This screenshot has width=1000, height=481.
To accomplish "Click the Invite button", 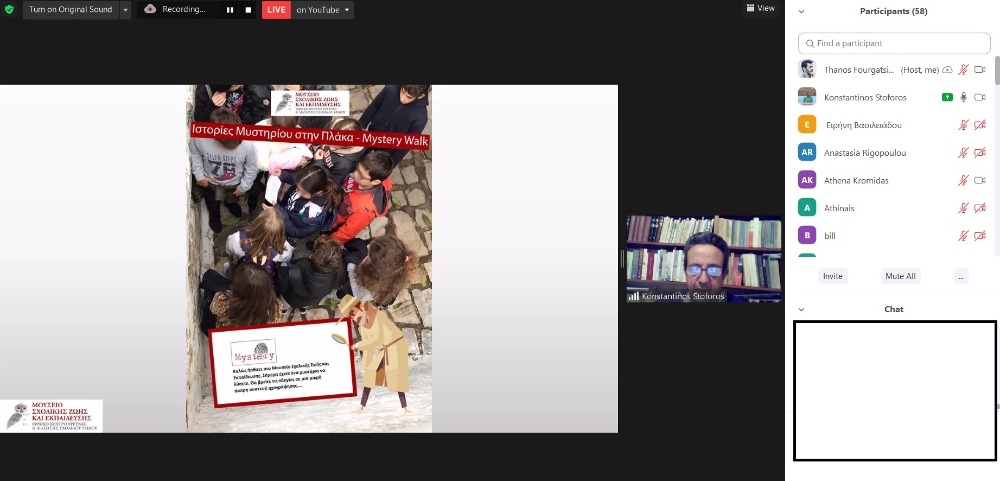I will point(833,276).
